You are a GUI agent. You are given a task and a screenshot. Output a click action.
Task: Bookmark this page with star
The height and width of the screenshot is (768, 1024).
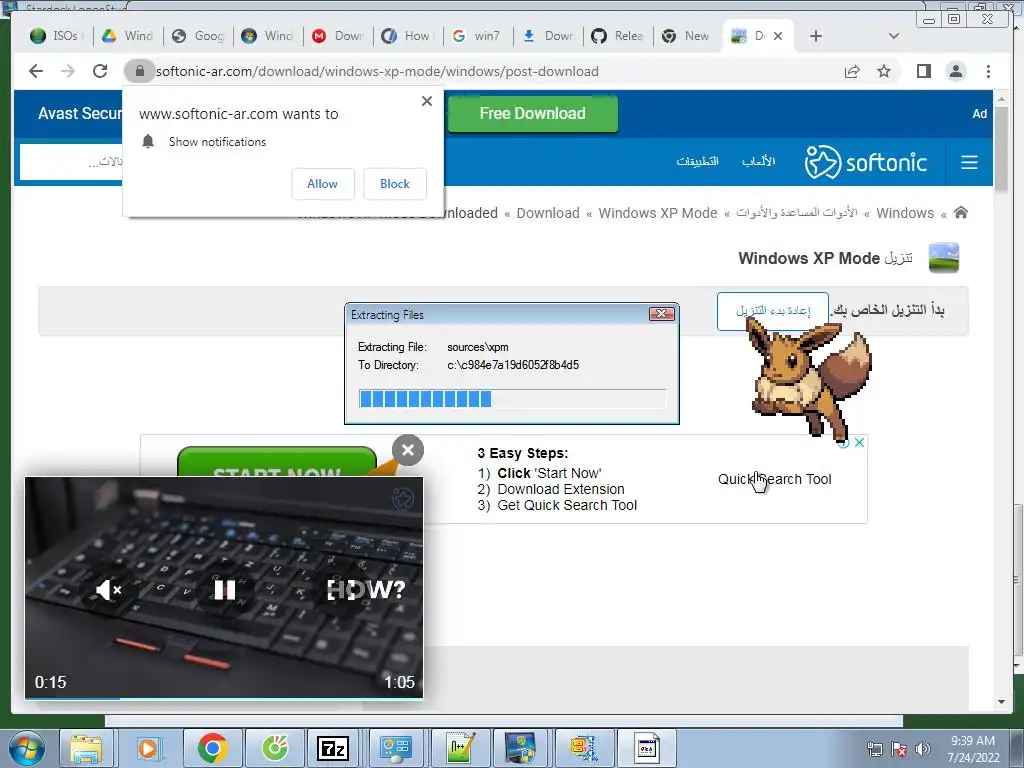(x=884, y=71)
